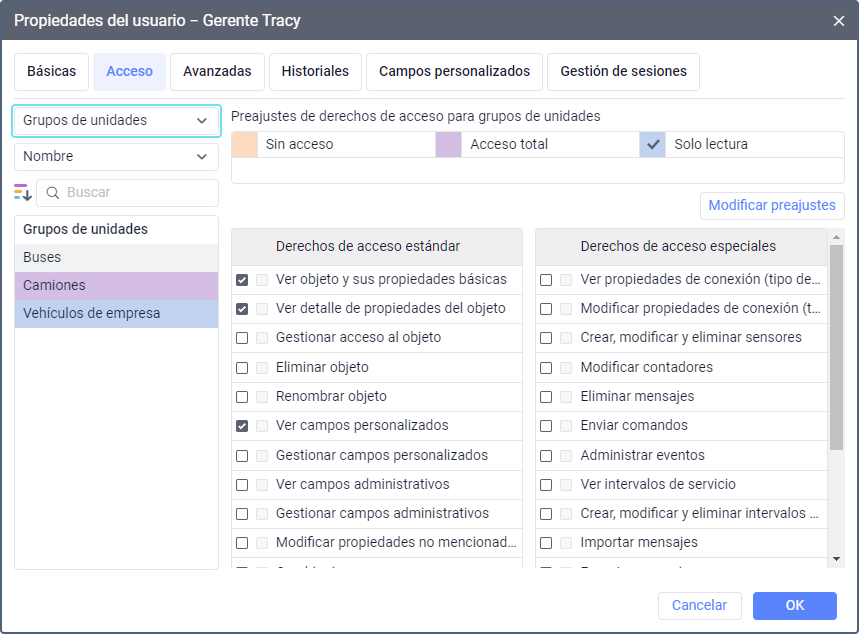Open the Campos personalizados tab

[x=454, y=72]
